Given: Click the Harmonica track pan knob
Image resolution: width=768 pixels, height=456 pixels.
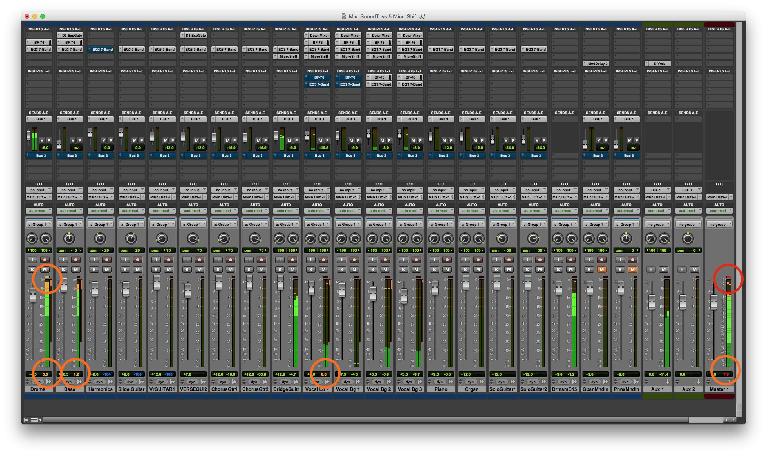Looking at the screenshot, I should [x=100, y=239].
